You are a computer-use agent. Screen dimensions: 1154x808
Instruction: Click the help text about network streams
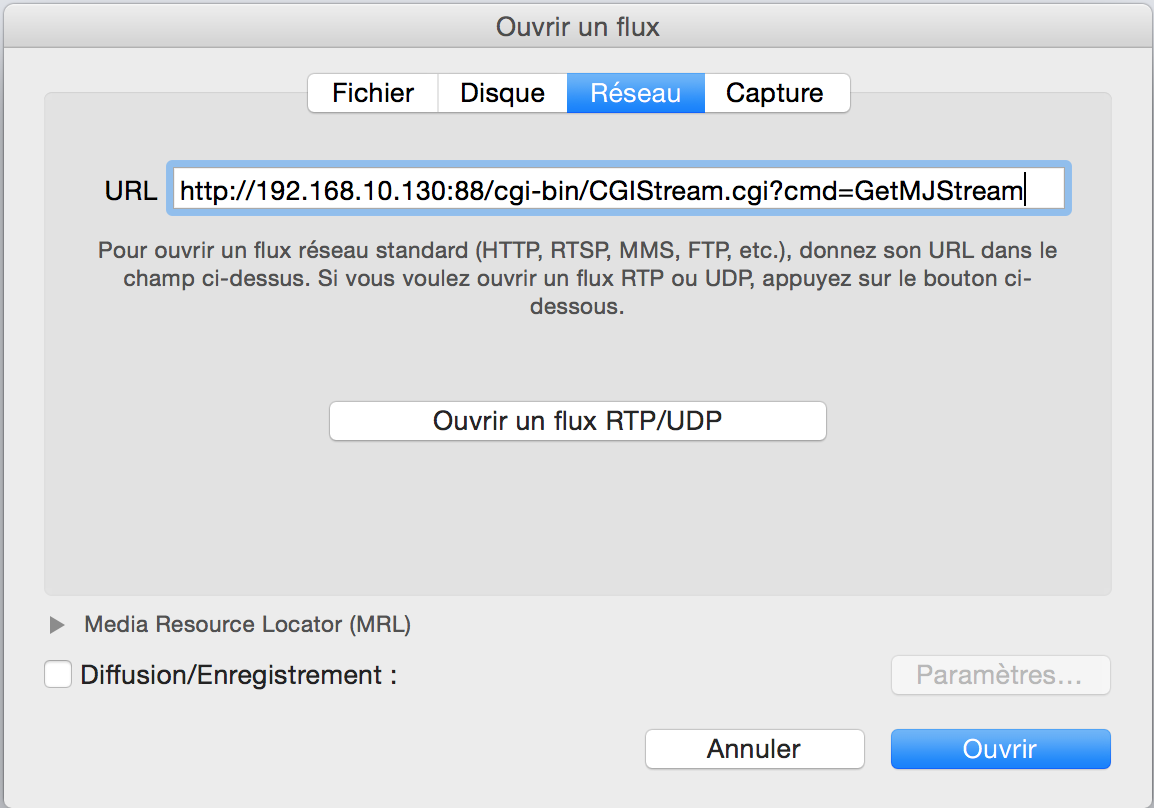(x=577, y=279)
